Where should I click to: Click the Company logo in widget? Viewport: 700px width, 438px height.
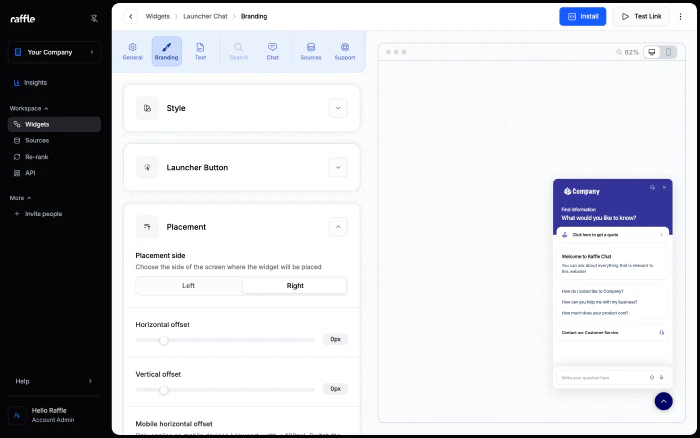pyautogui.click(x=581, y=192)
